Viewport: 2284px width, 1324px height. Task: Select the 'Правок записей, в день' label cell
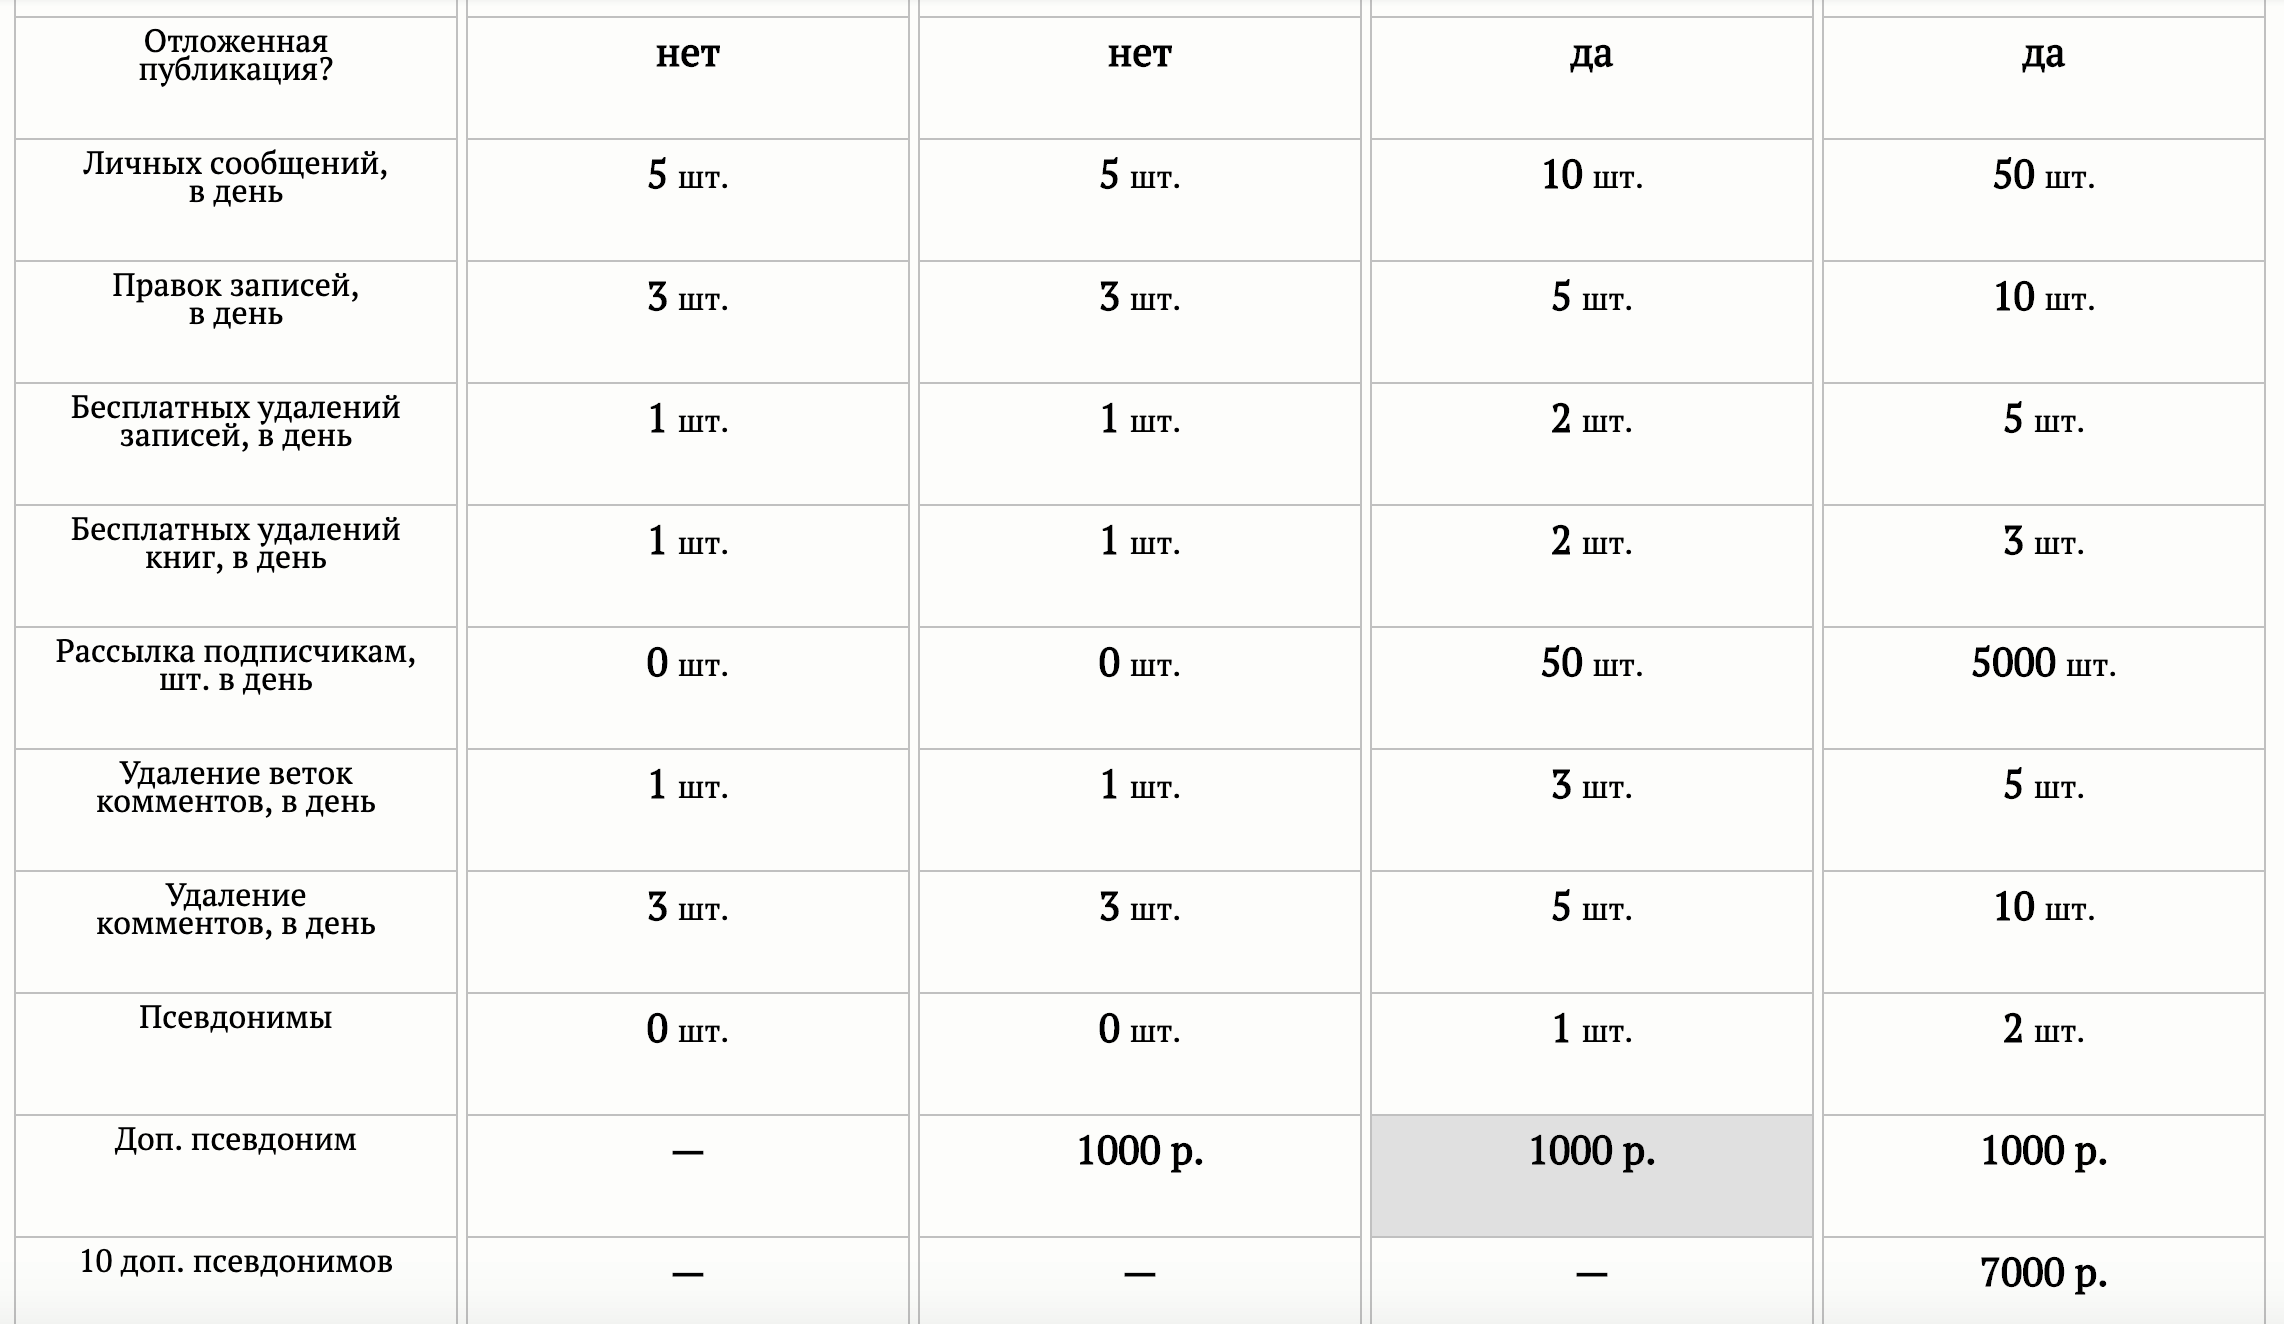[236, 300]
